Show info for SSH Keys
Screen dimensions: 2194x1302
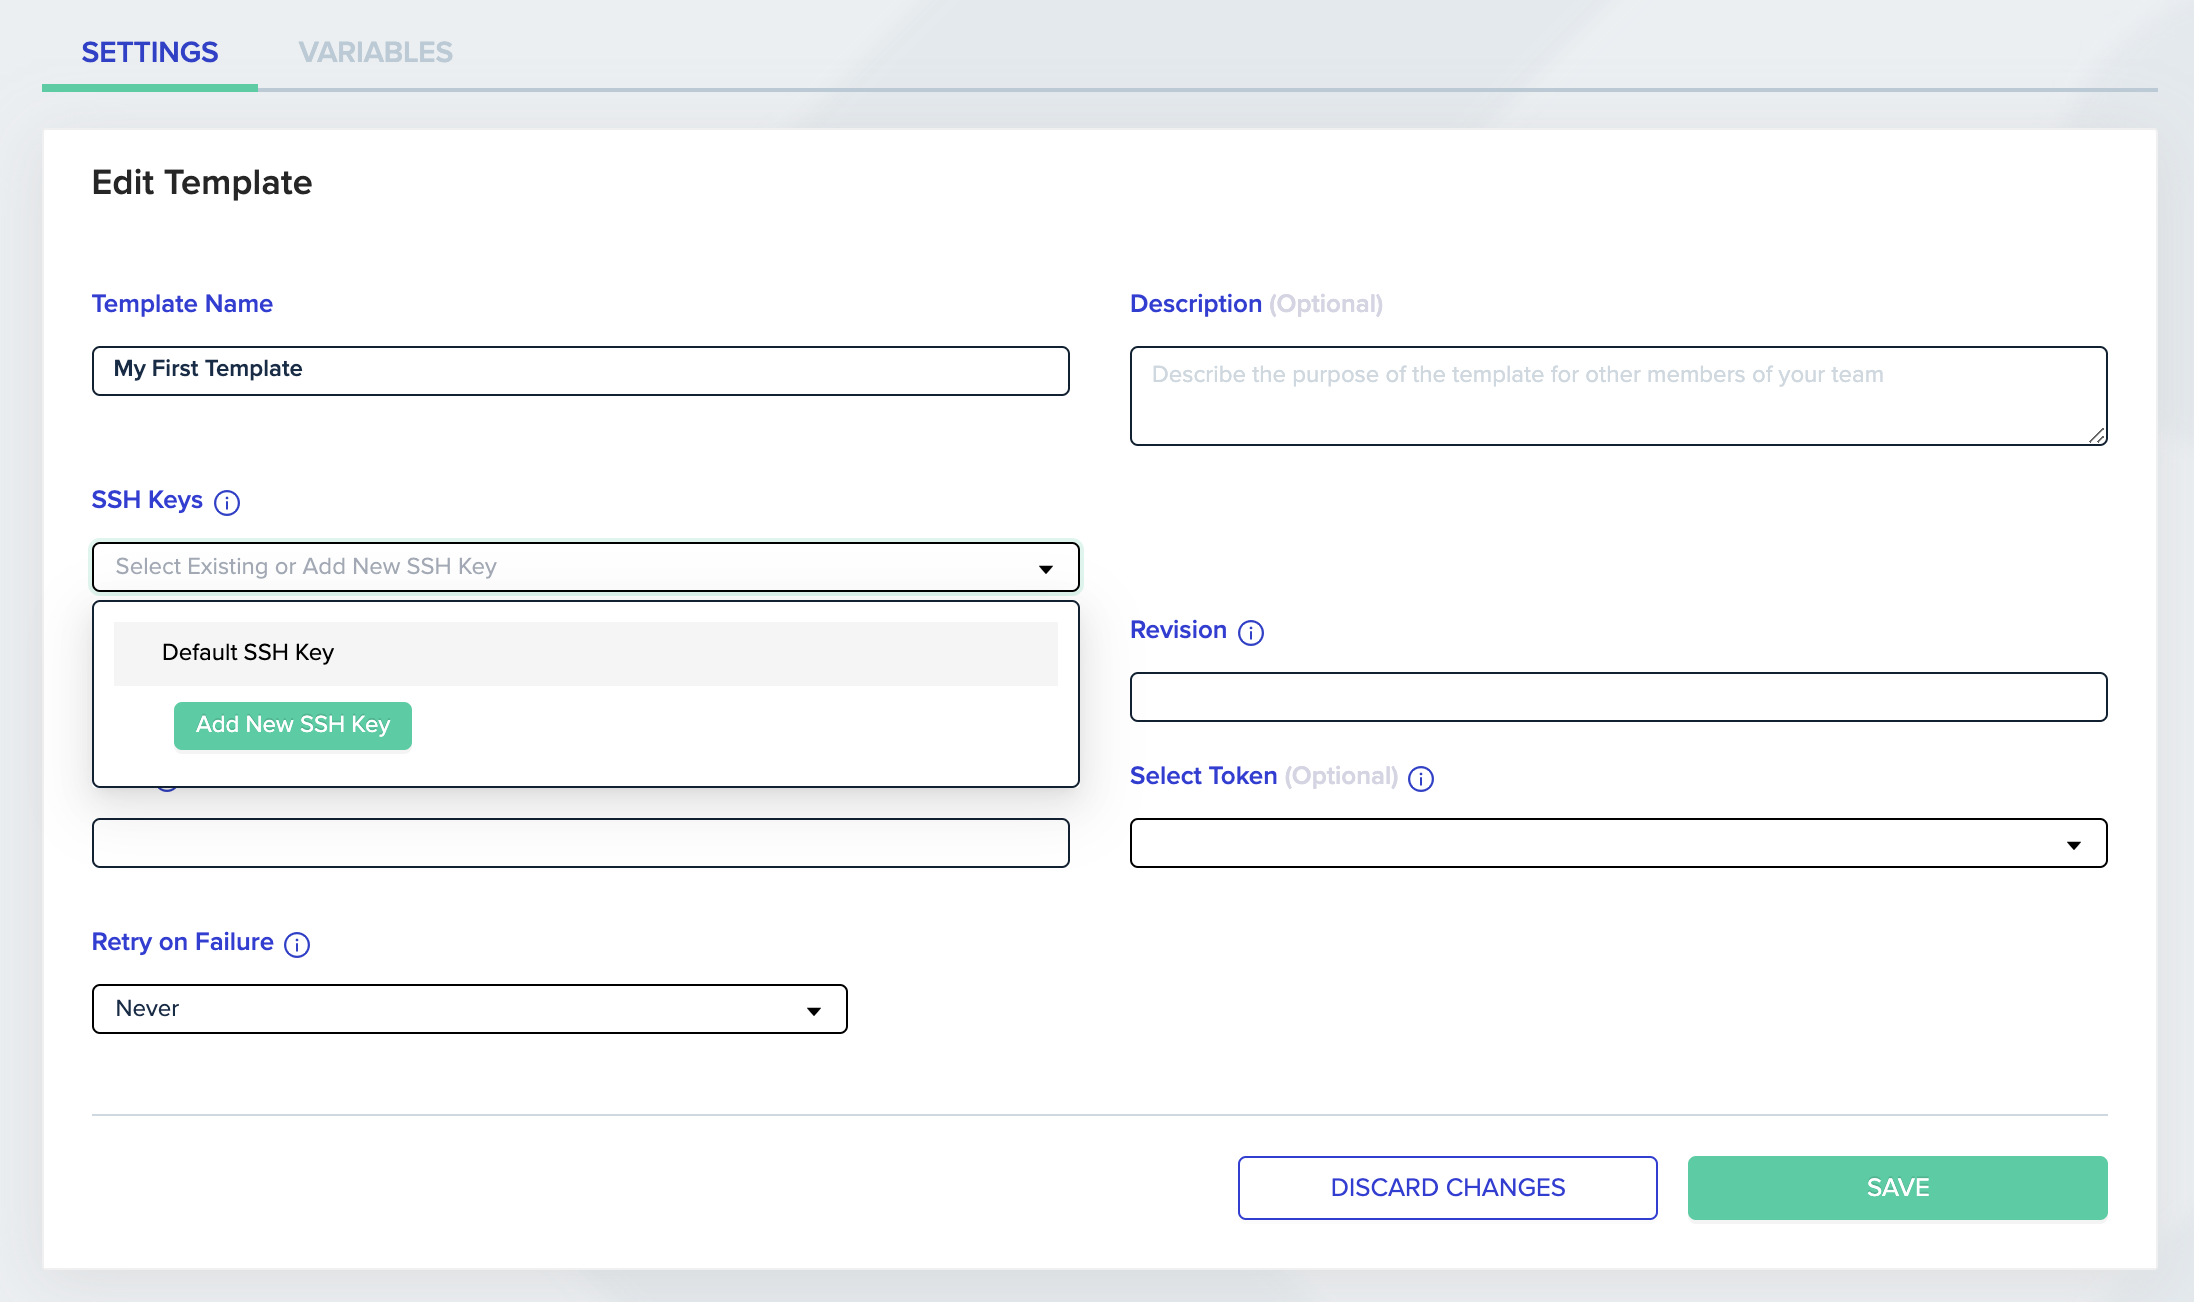pos(227,502)
